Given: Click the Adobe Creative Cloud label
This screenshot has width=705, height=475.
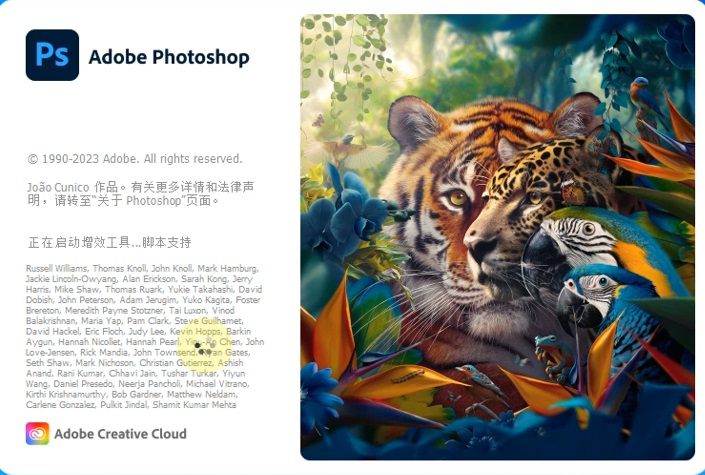Looking at the screenshot, I should (x=120, y=434).
